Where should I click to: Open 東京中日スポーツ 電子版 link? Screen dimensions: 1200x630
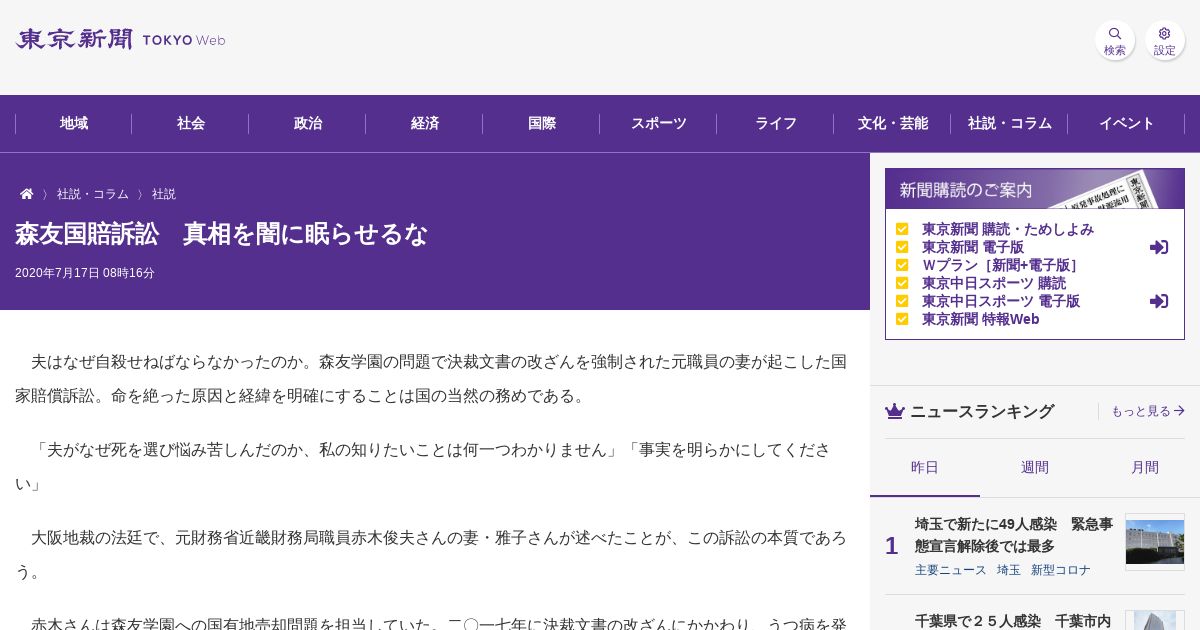pyautogui.click(x=1001, y=301)
